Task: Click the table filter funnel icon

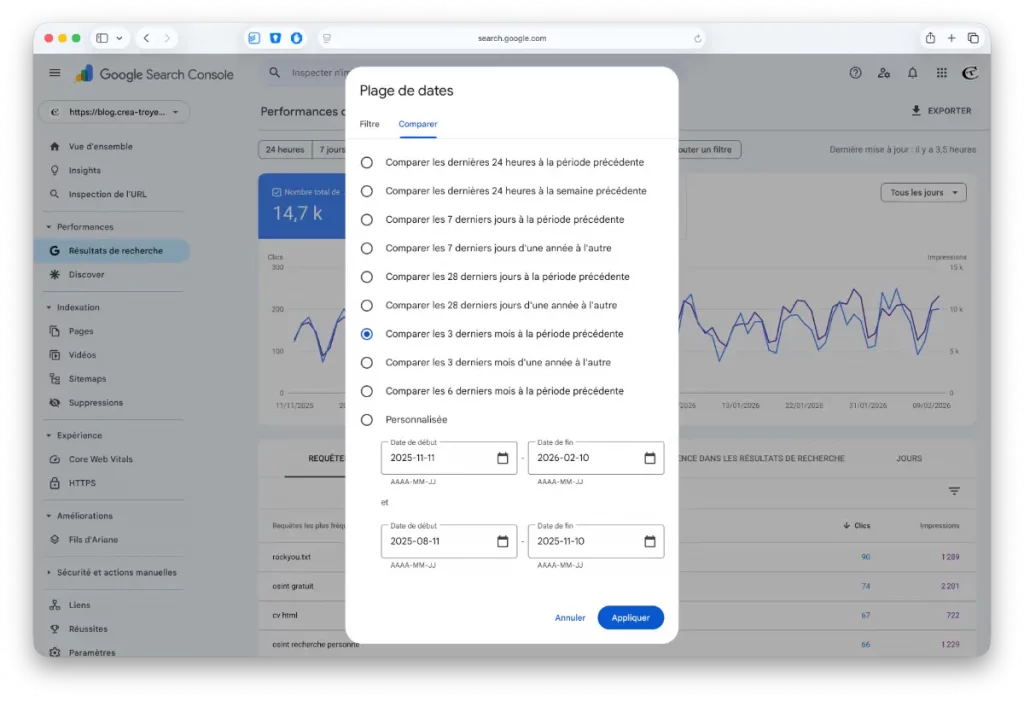Action: (x=954, y=491)
